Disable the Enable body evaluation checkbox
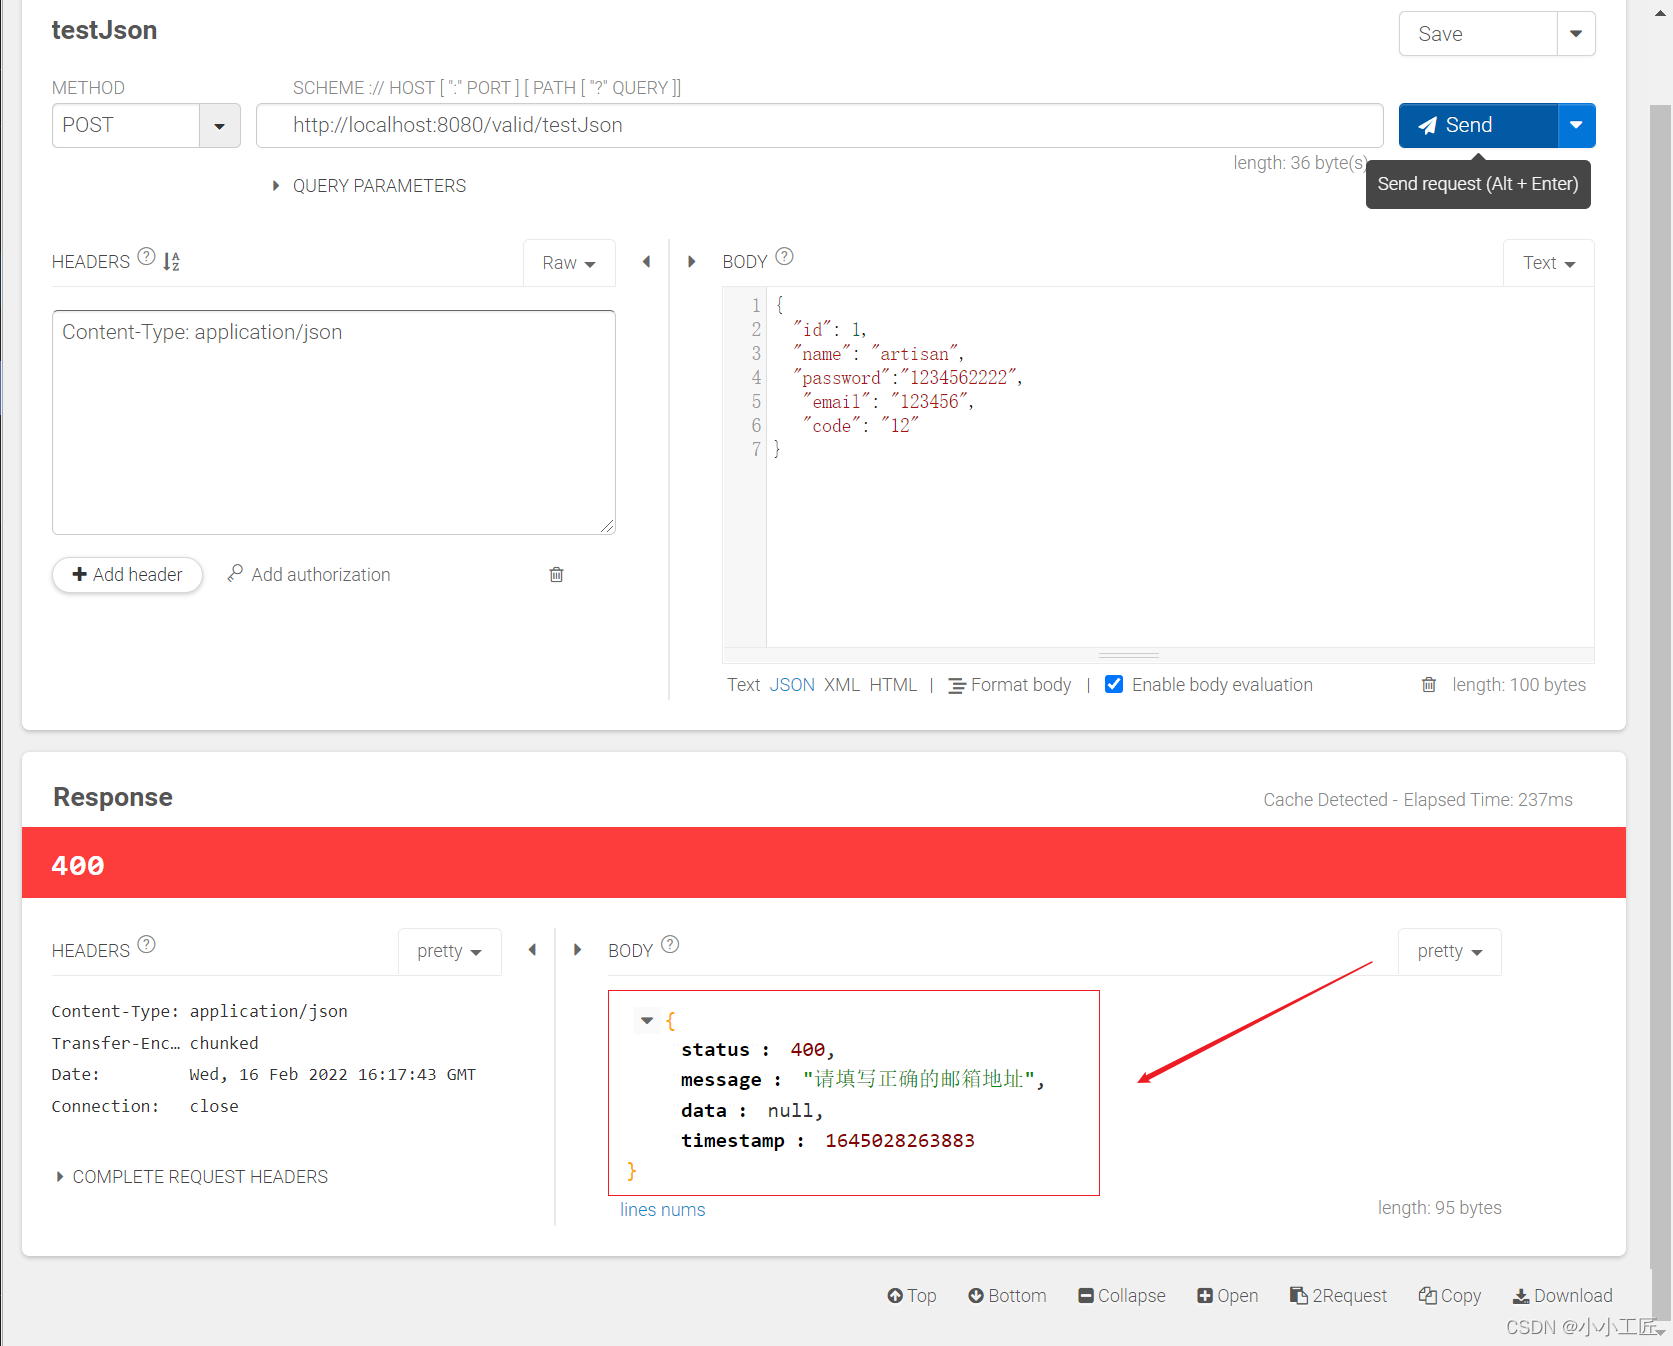This screenshot has height=1346, width=1673. pos(1114,685)
